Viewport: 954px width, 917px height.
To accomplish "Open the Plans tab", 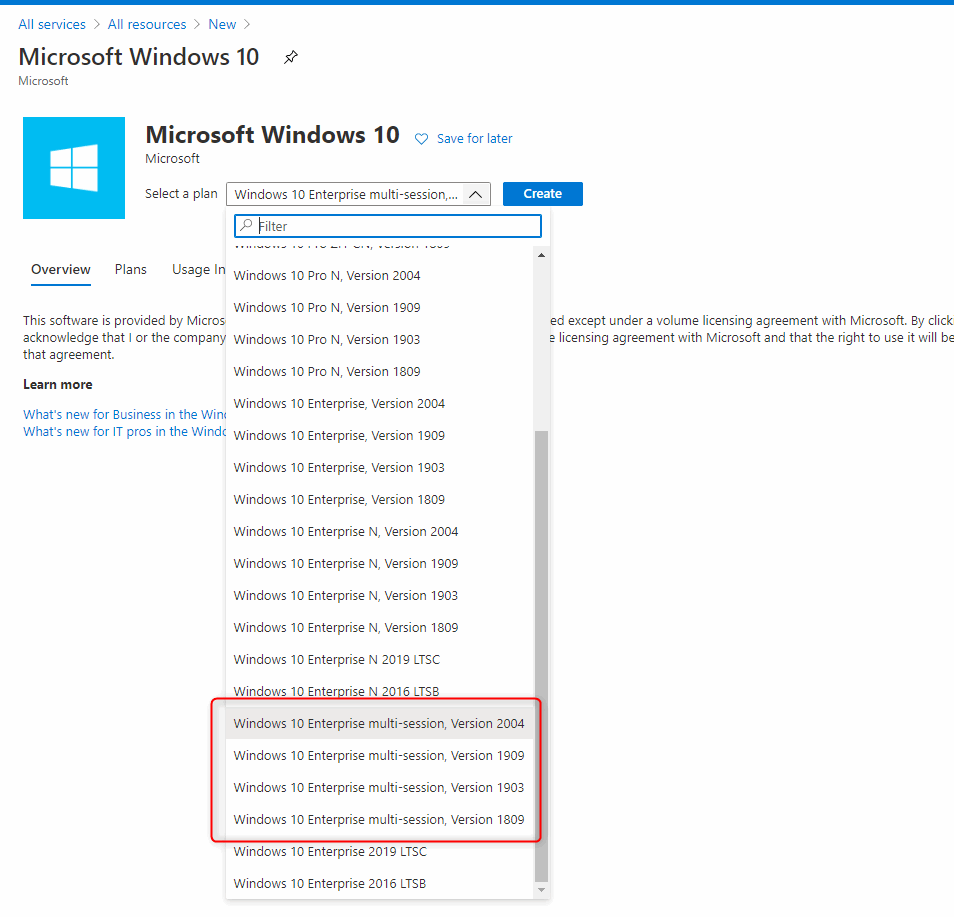I will 131,270.
